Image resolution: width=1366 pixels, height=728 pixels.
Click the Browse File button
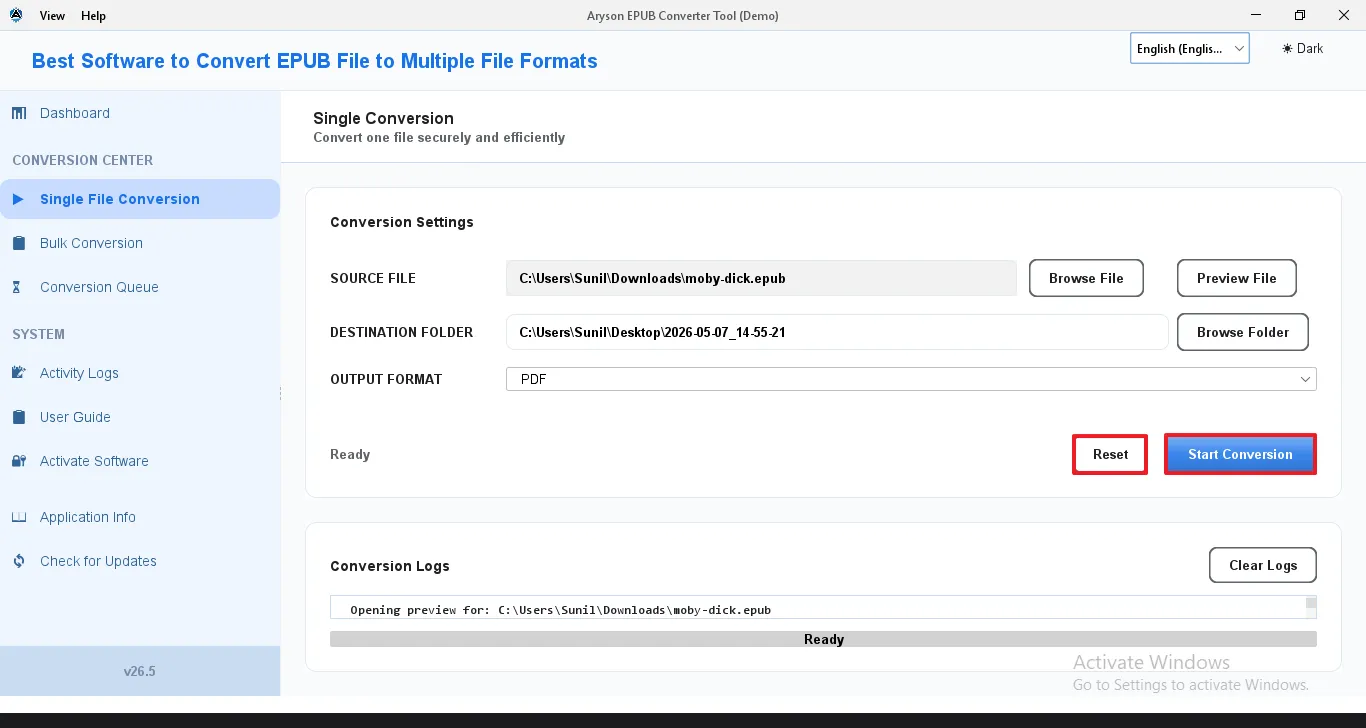tap(1086, 278)
